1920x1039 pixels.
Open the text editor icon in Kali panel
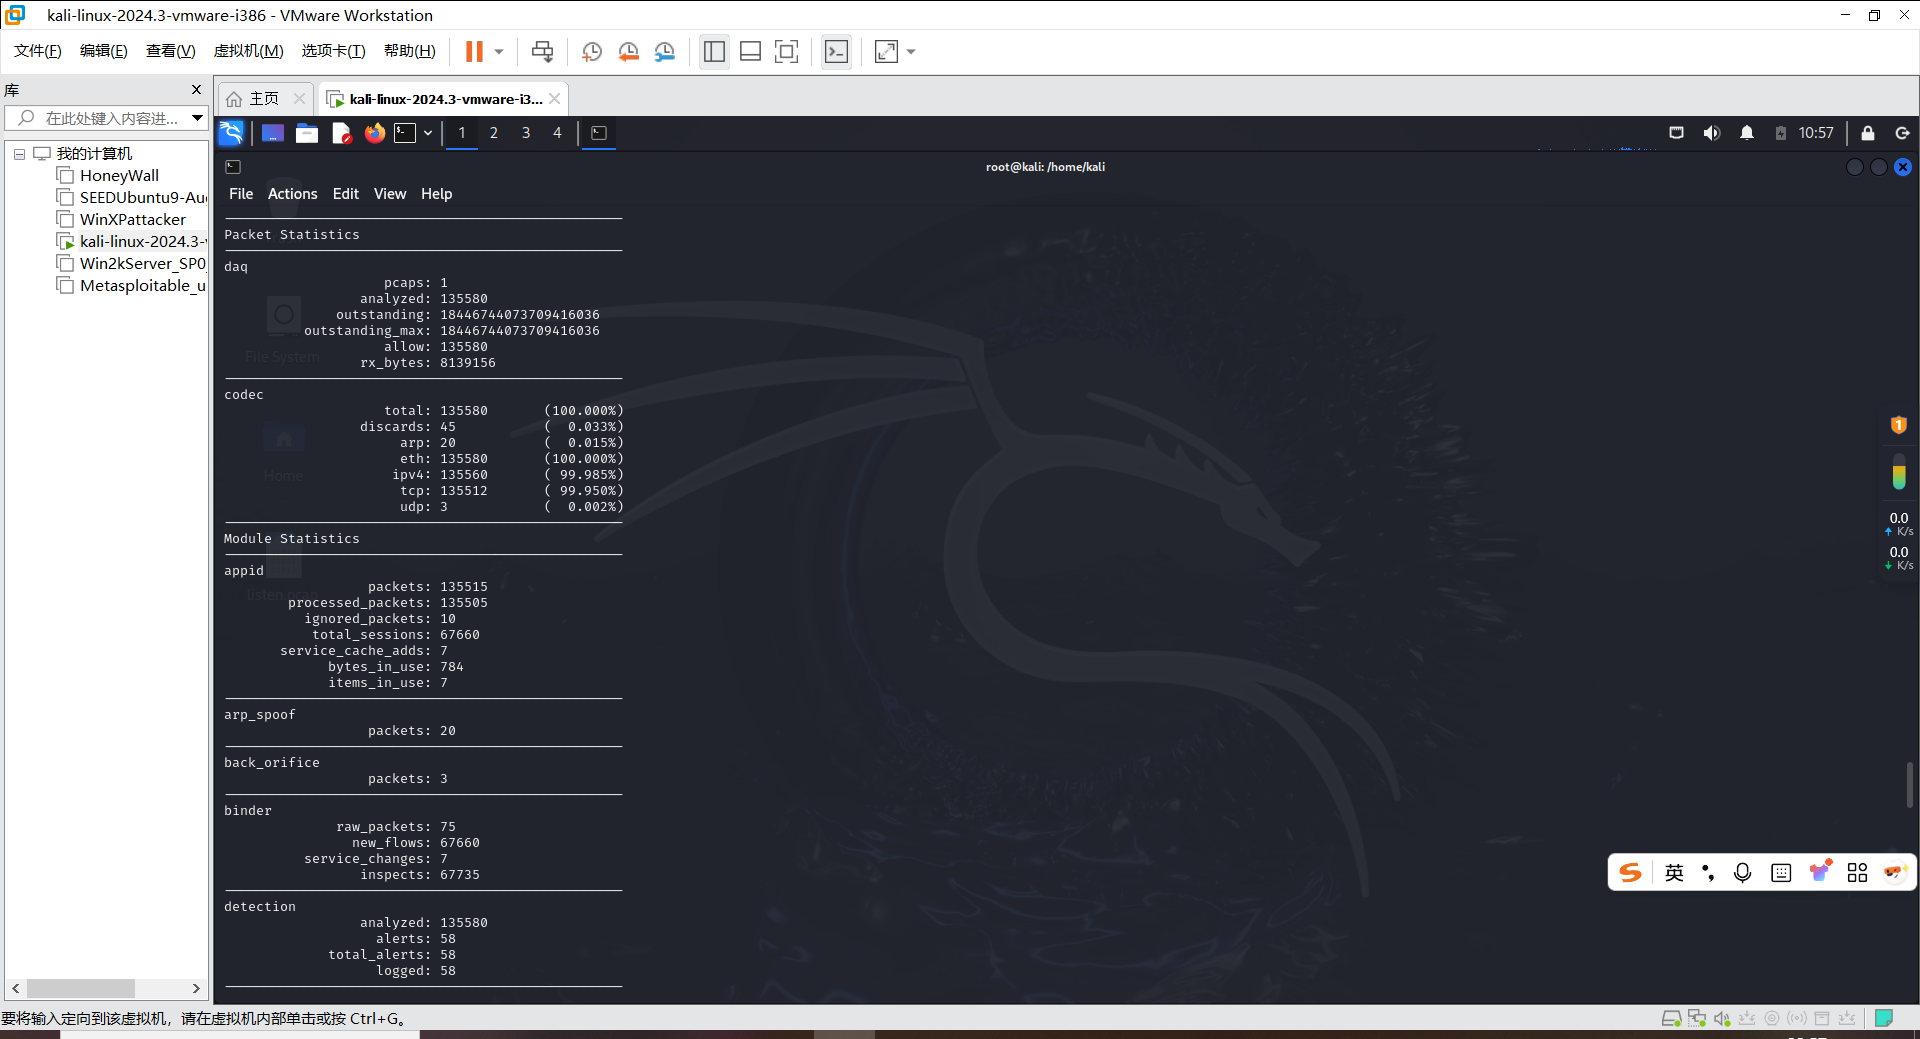click(x=341, y=133)
